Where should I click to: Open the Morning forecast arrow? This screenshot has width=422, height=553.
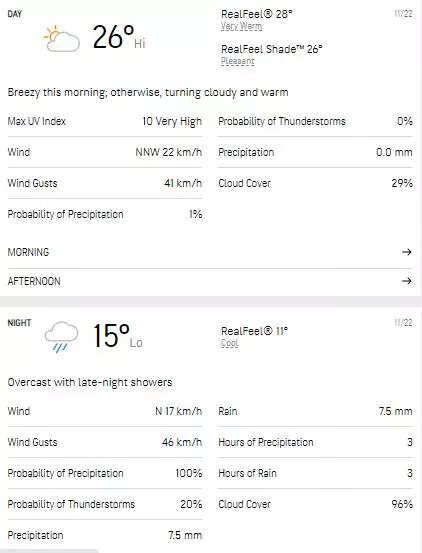[x=407, y=252]
